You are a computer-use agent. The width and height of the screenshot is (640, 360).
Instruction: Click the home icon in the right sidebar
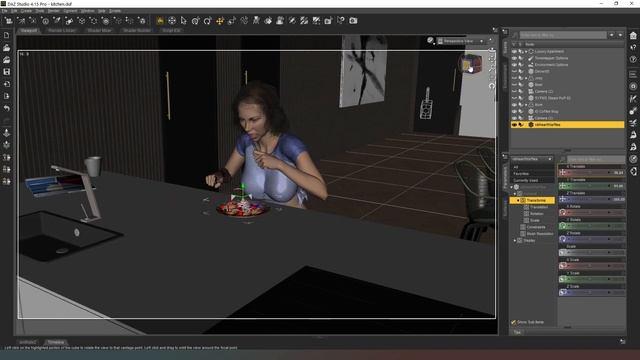point(633,36)
